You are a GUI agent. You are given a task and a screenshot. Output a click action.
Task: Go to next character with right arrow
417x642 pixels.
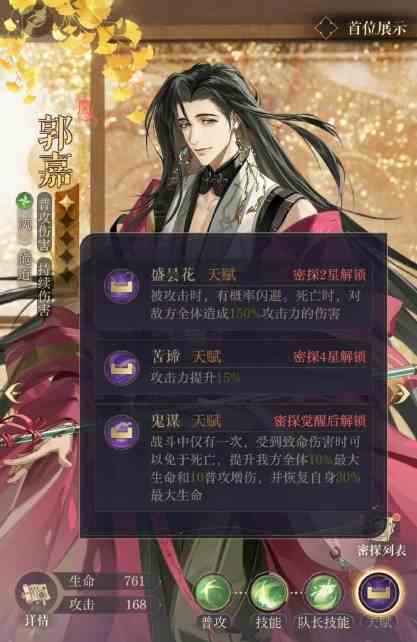point(401,393)
